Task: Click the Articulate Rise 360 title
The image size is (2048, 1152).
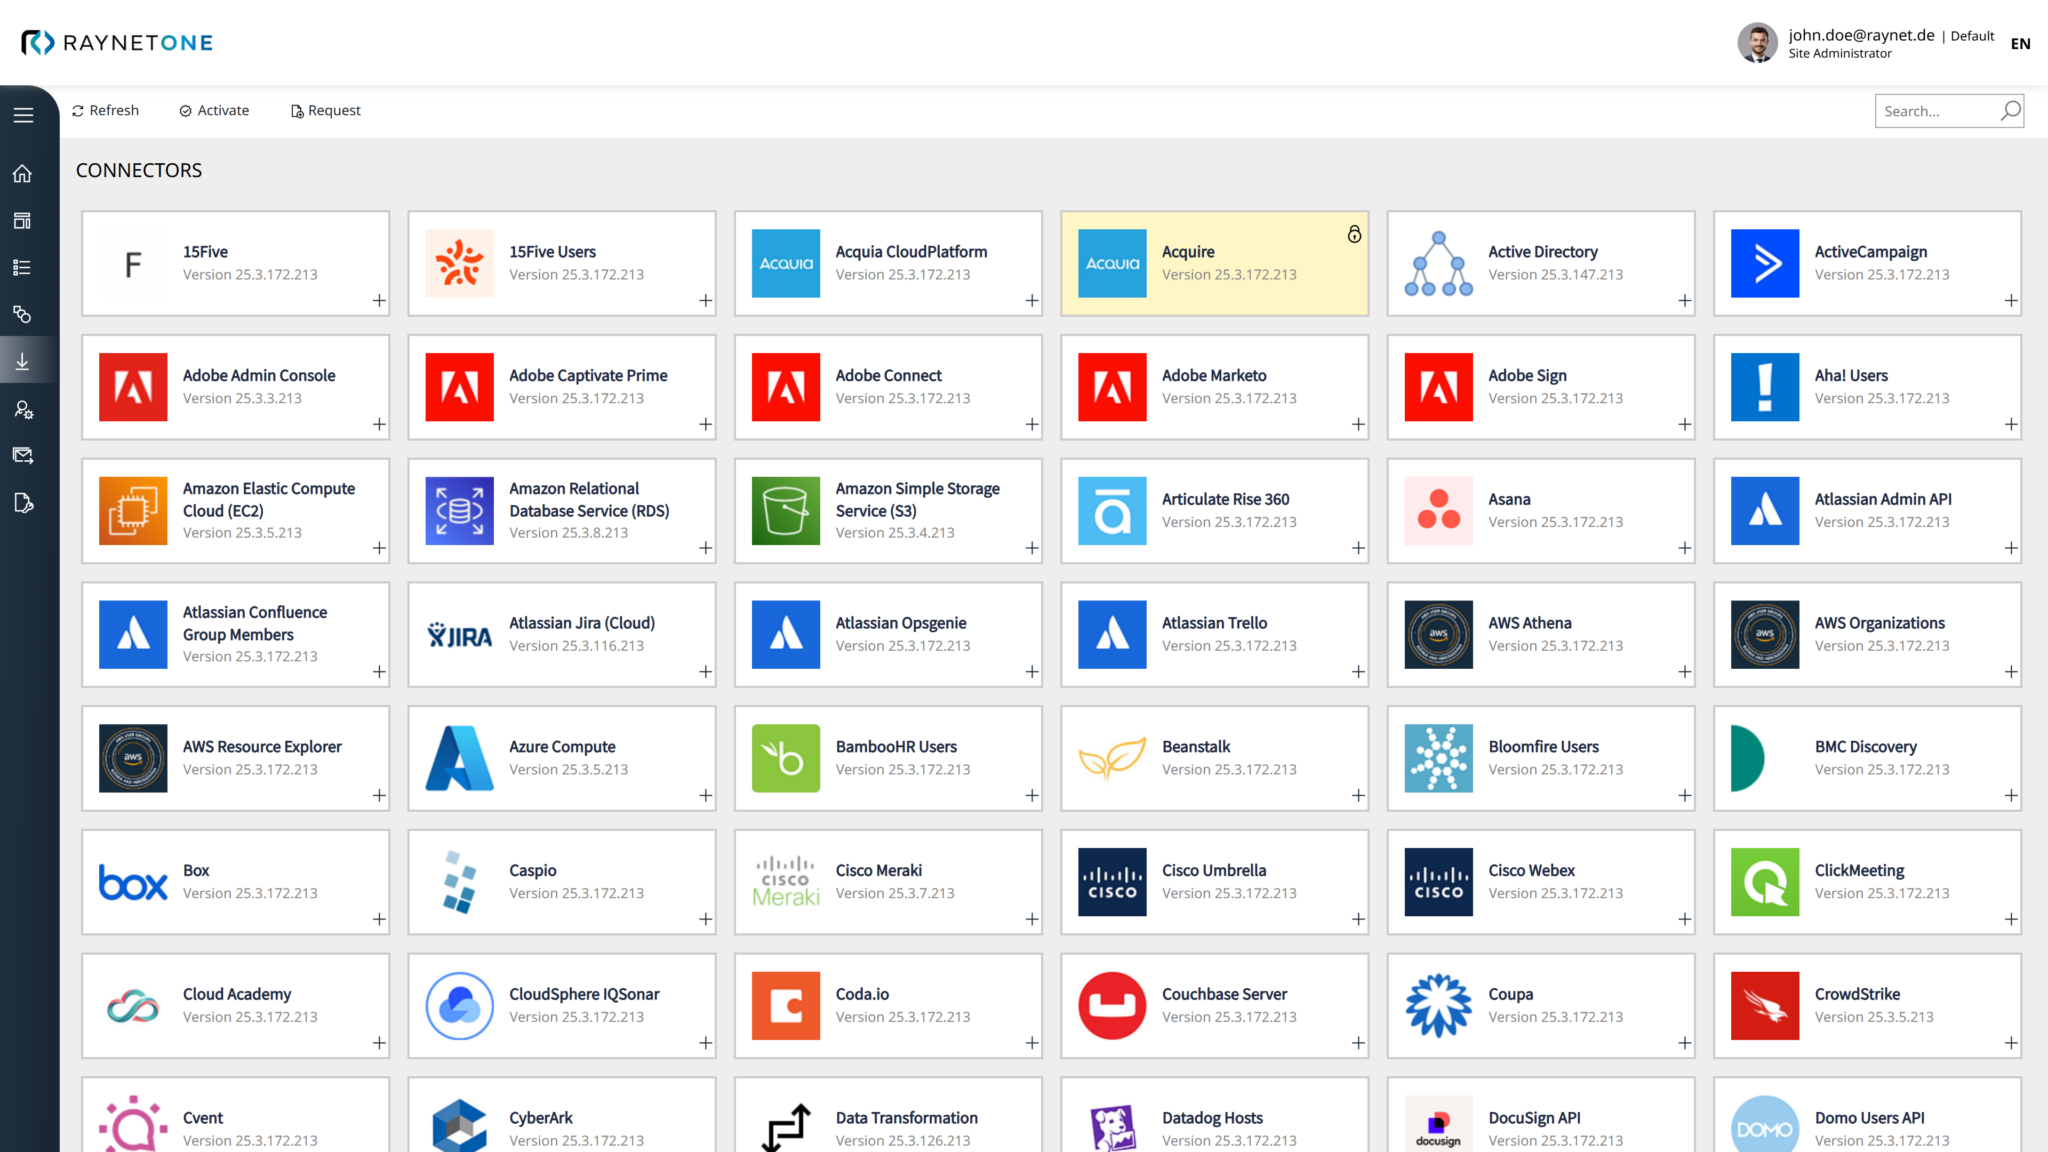Action: (1225, 499)
